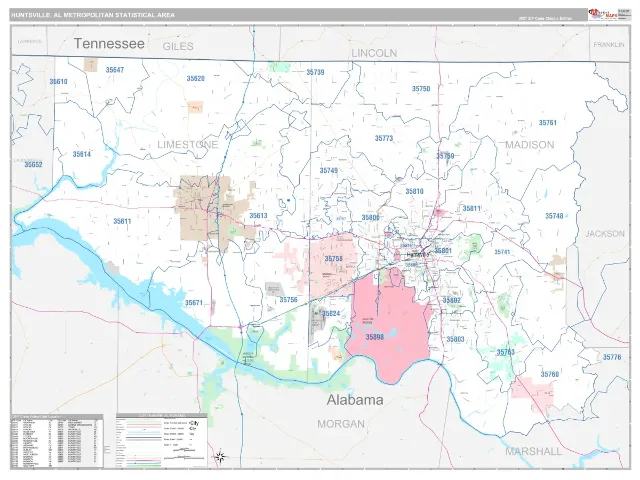Select ZIP code 35761
This screenshot has width=640, height=480.
point(548,122)
